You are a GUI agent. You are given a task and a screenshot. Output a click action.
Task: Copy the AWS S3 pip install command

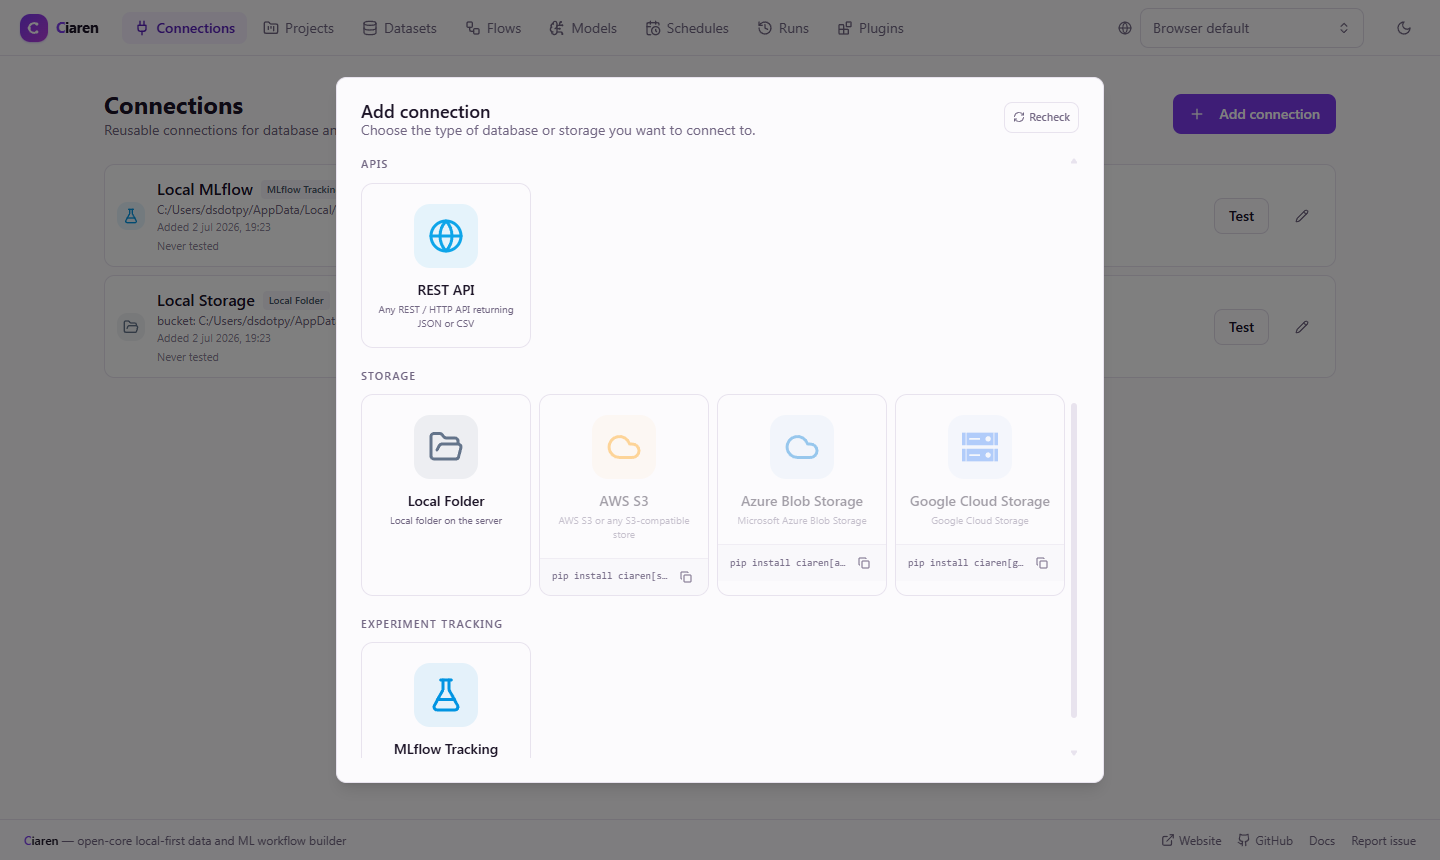click(x=686, y=577)
